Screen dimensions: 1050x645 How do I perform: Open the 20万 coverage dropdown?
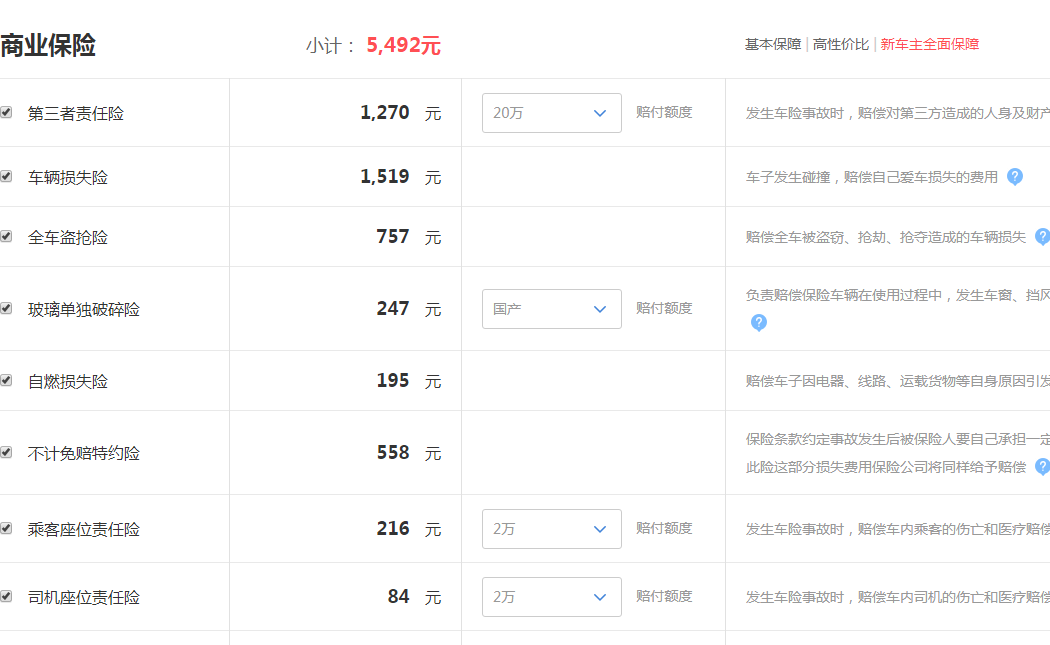(x=551, y=113)
